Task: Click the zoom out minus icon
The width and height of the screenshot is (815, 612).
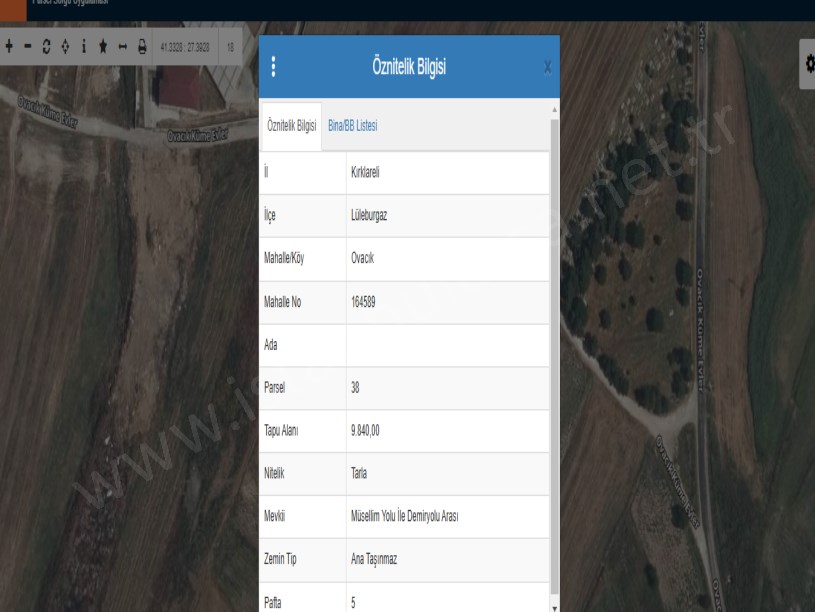Action: tap(28, 47)
